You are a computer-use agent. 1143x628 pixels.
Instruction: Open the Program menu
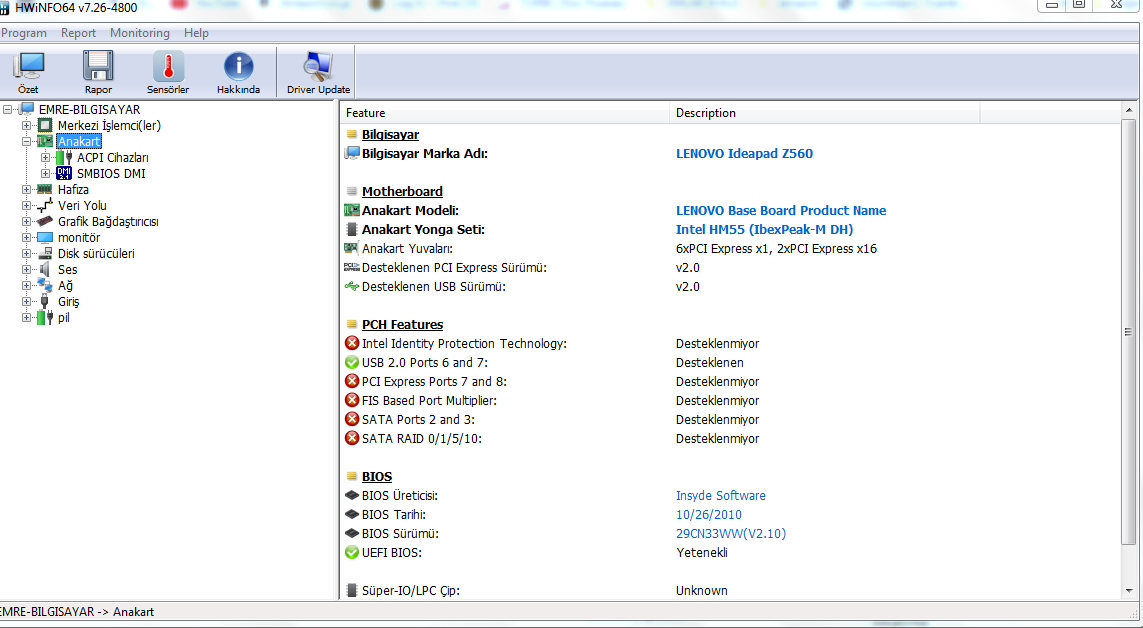(23, 33)
